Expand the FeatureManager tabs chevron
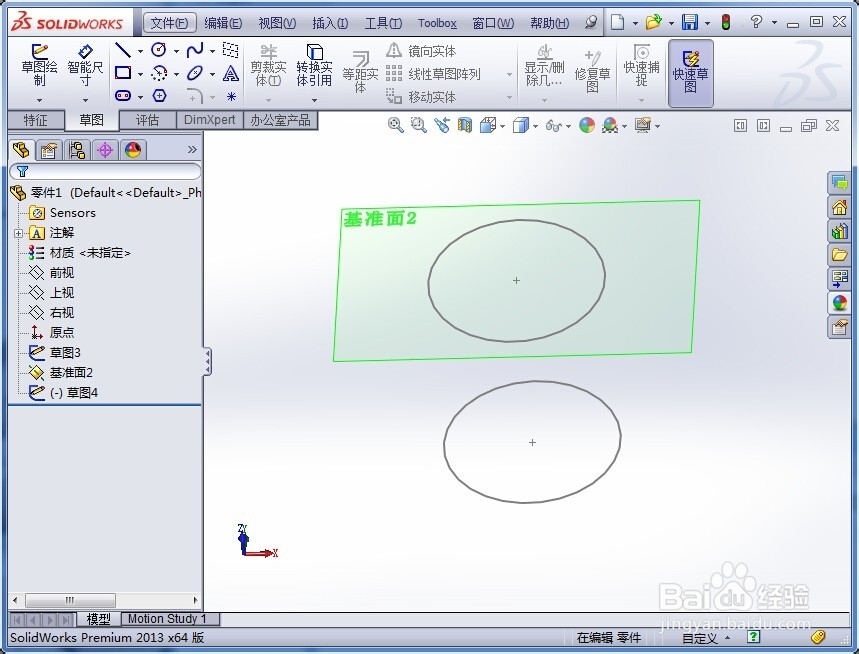The image size is (859, 654). pos(192,150)
